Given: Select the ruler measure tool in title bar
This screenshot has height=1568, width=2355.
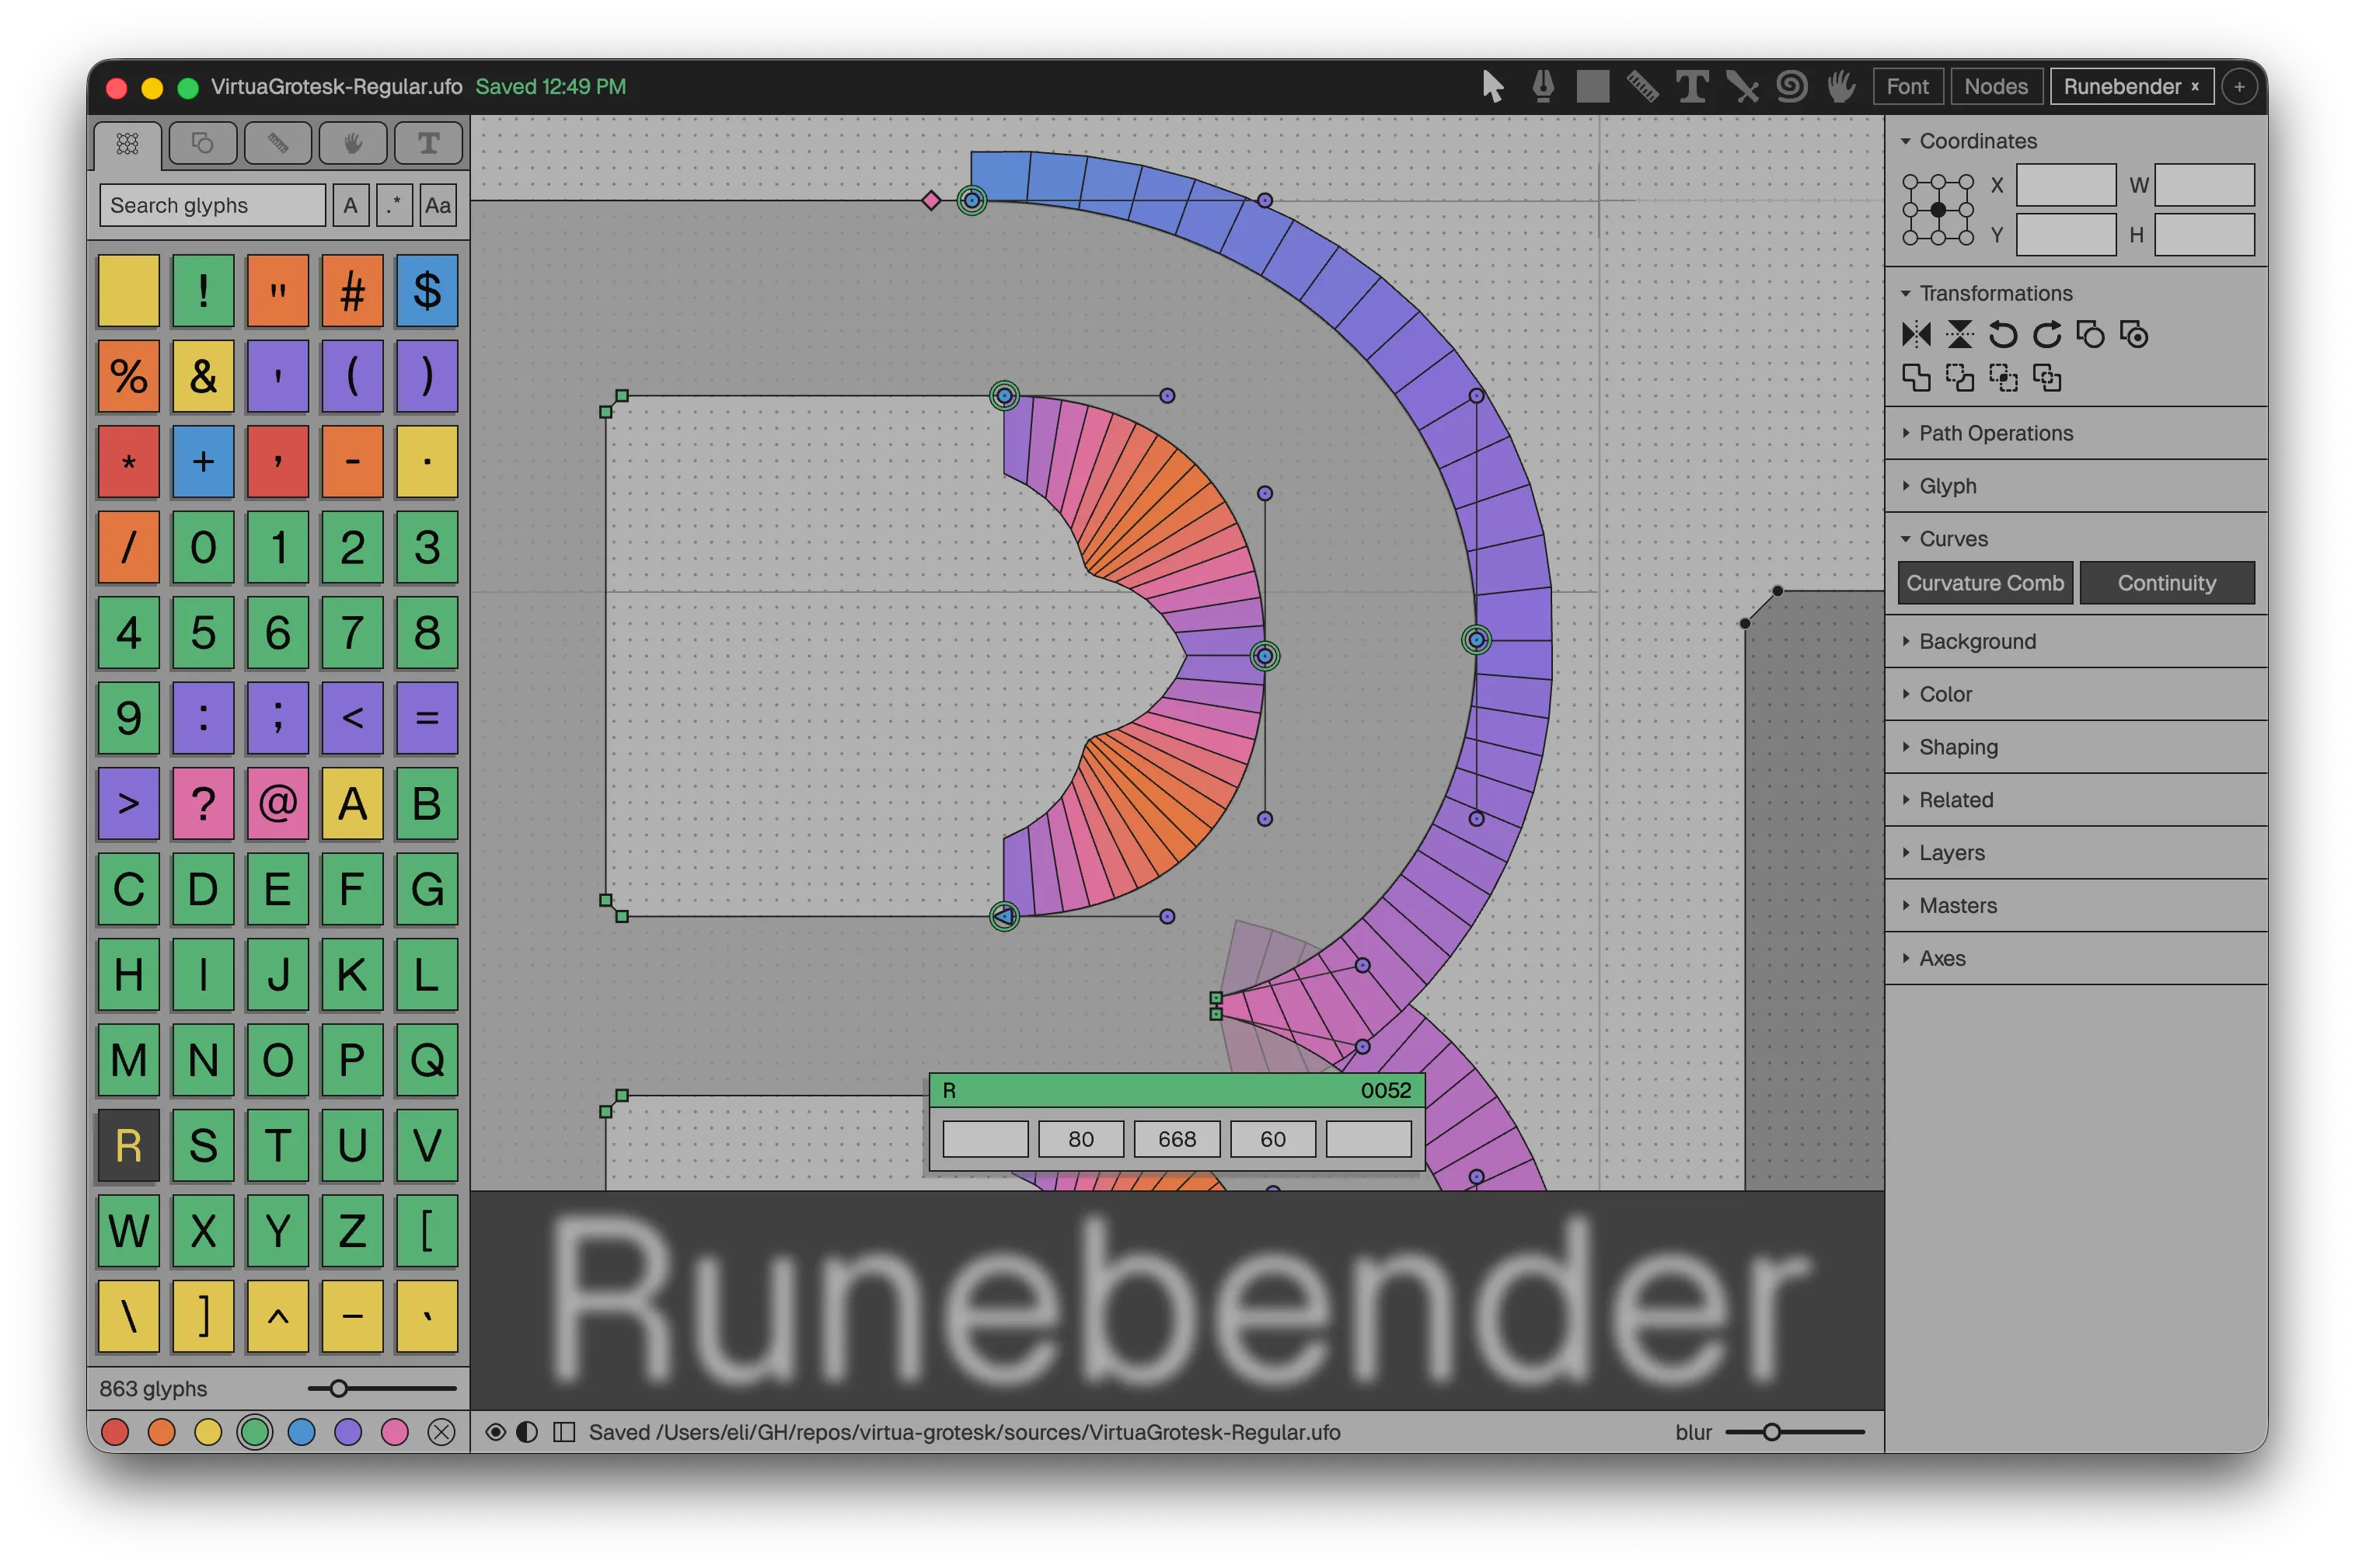Looking at the screenshot, I should (1642, 87).
